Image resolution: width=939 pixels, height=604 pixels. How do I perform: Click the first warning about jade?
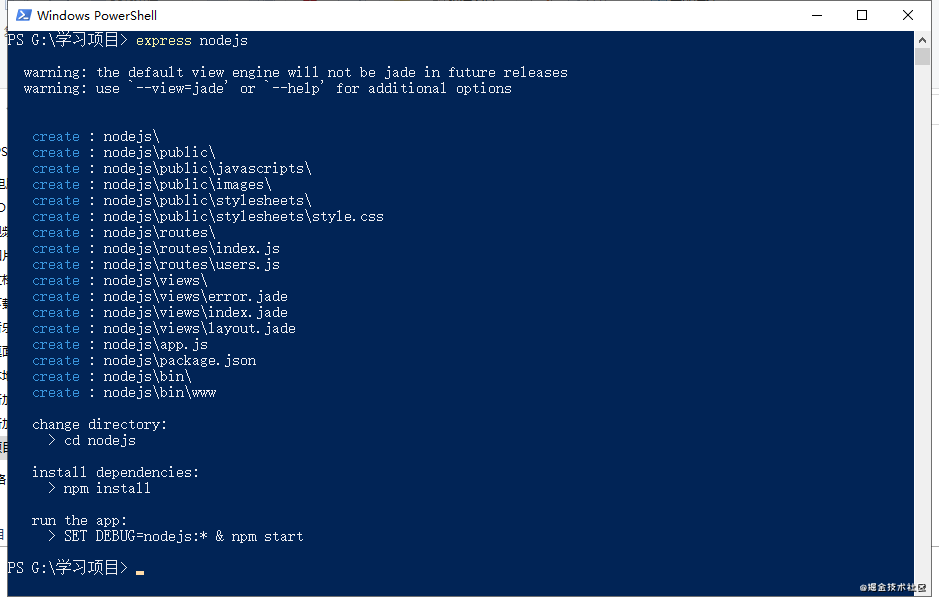[295, 72]
